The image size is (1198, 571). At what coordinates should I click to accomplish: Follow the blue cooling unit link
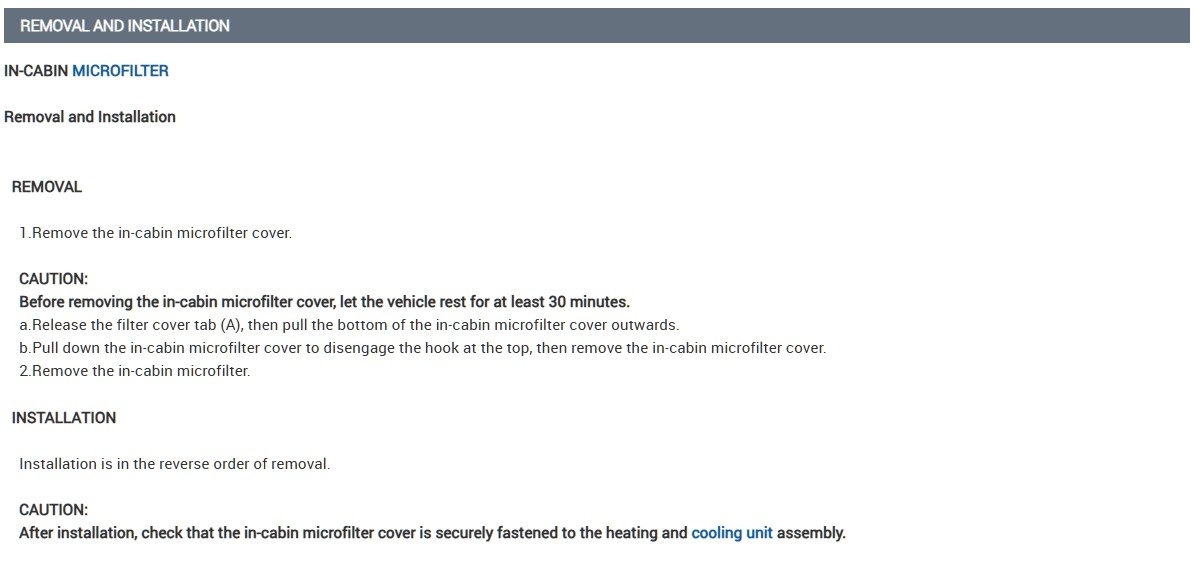point(731,533)
